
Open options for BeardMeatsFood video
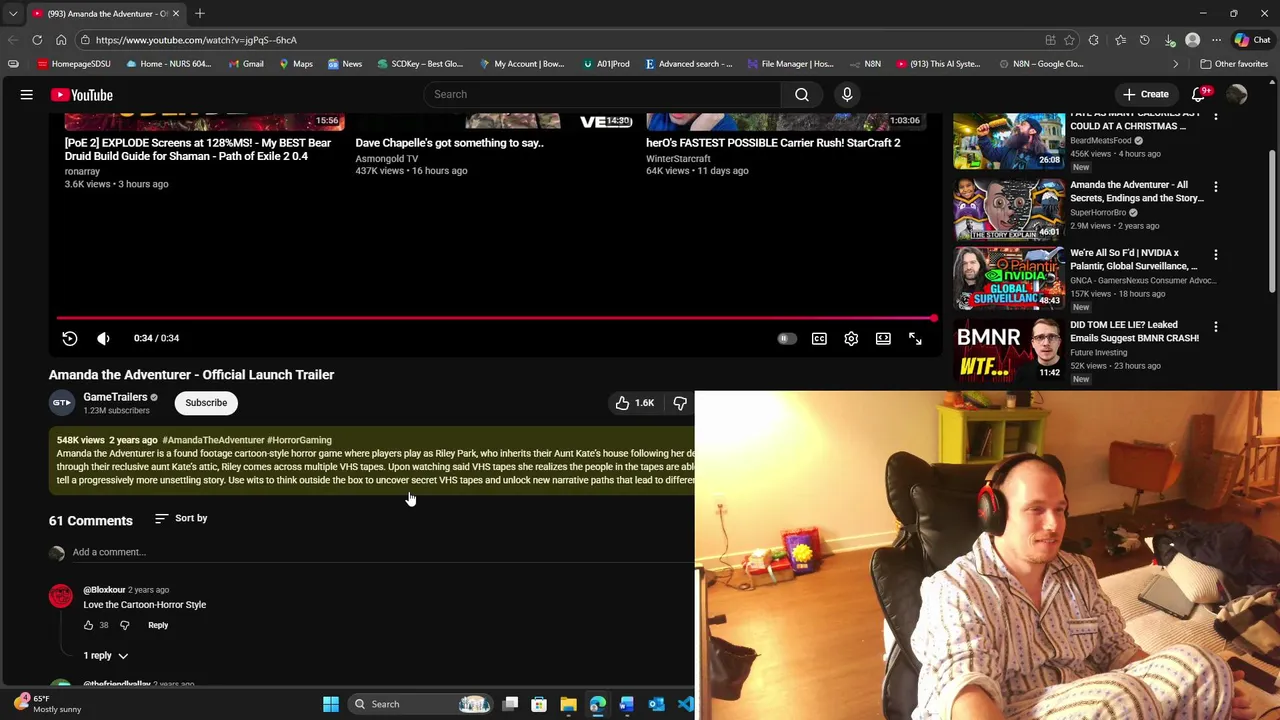[x=1216, y=116]
